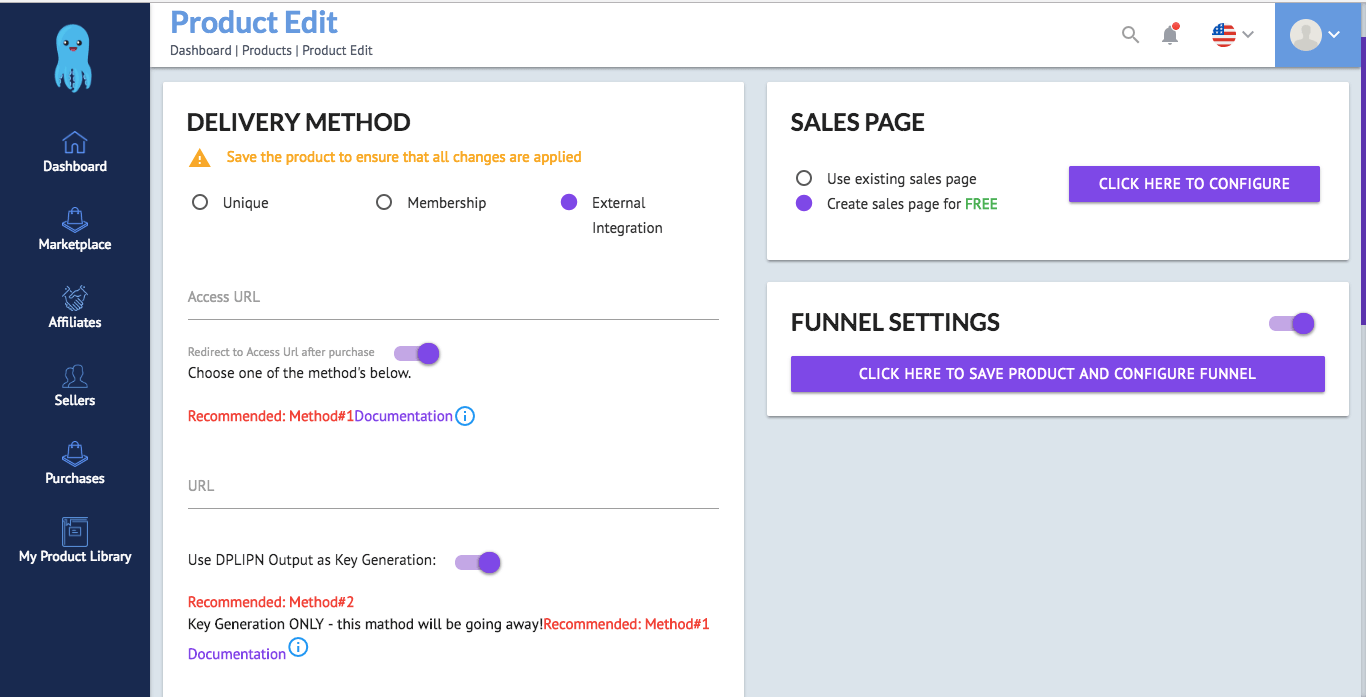Click the Access URL input field
This screenshot has height=697, width=1366.
[x=453, y=298]
